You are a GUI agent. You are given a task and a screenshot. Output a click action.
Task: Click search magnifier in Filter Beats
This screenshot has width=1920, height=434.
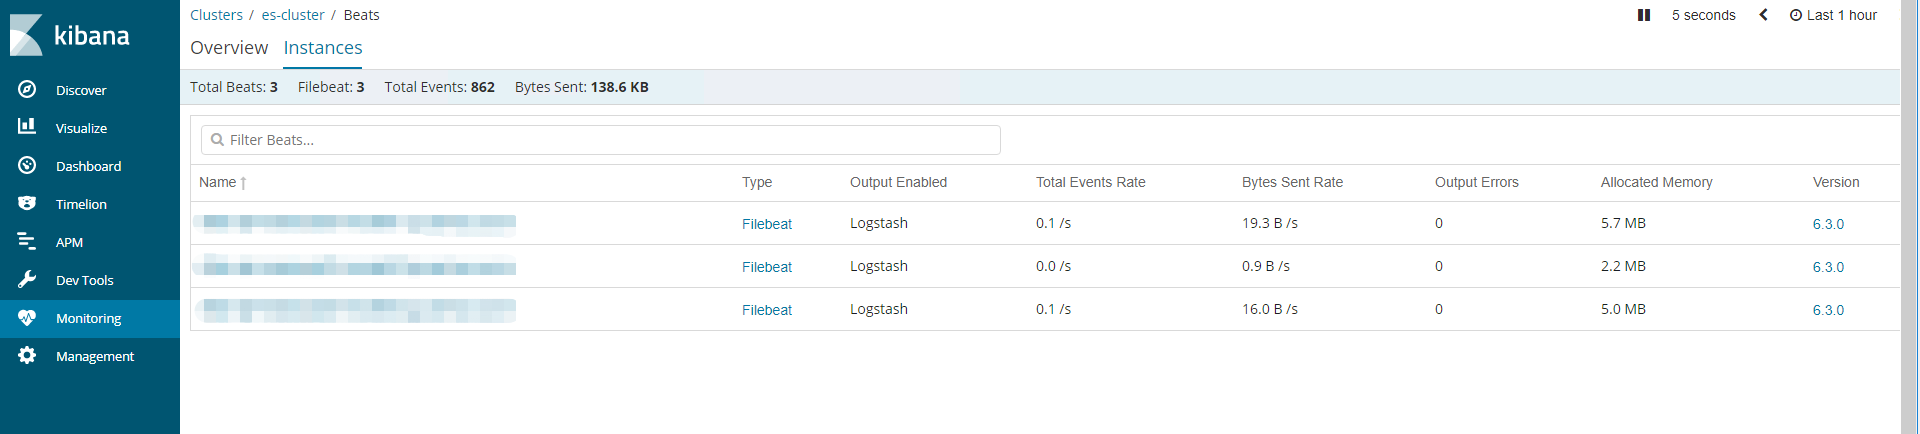pos(217,140)
